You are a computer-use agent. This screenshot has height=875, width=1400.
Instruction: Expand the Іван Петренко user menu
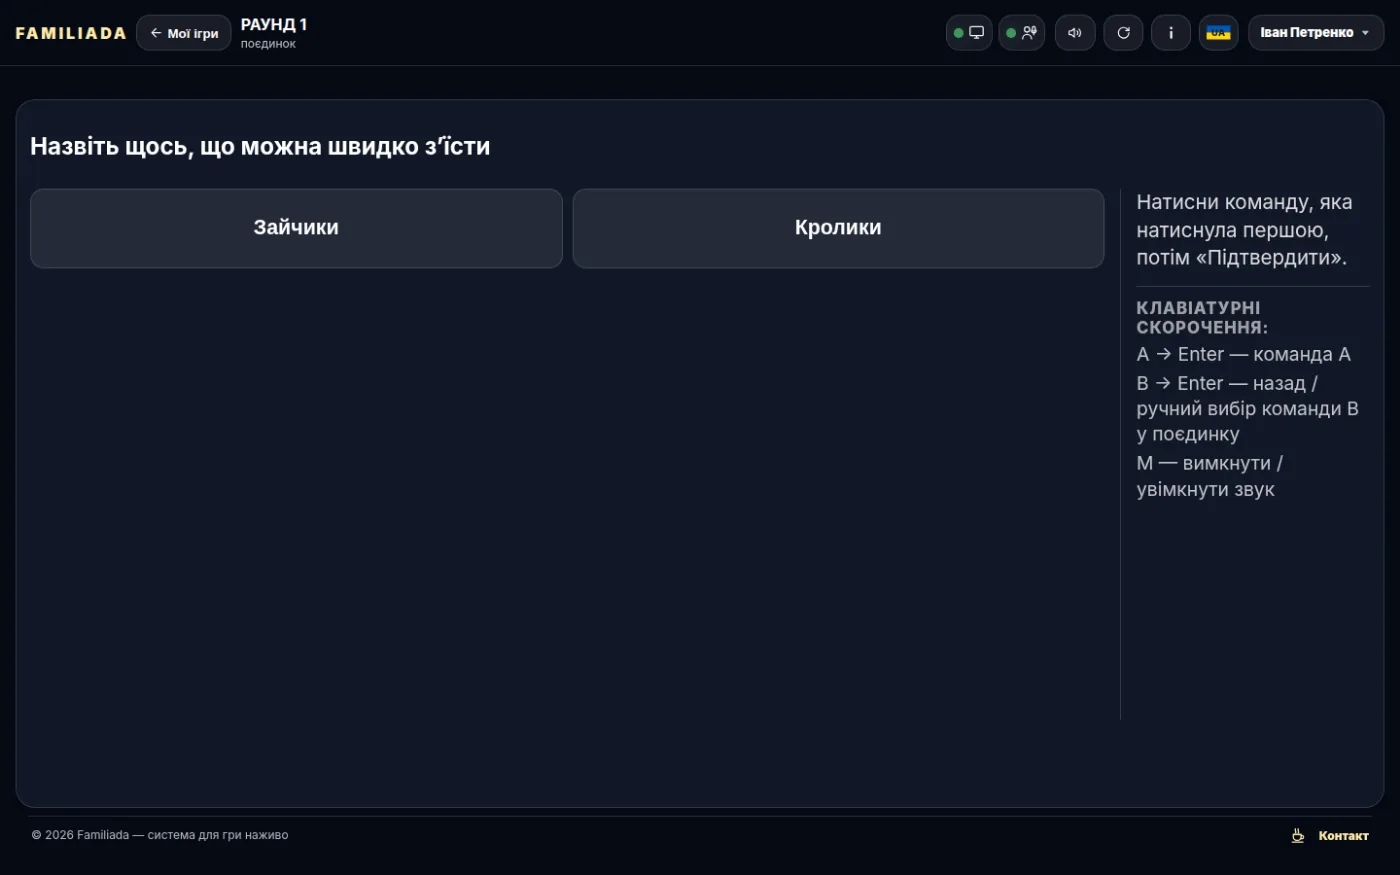pos(1316,33)
